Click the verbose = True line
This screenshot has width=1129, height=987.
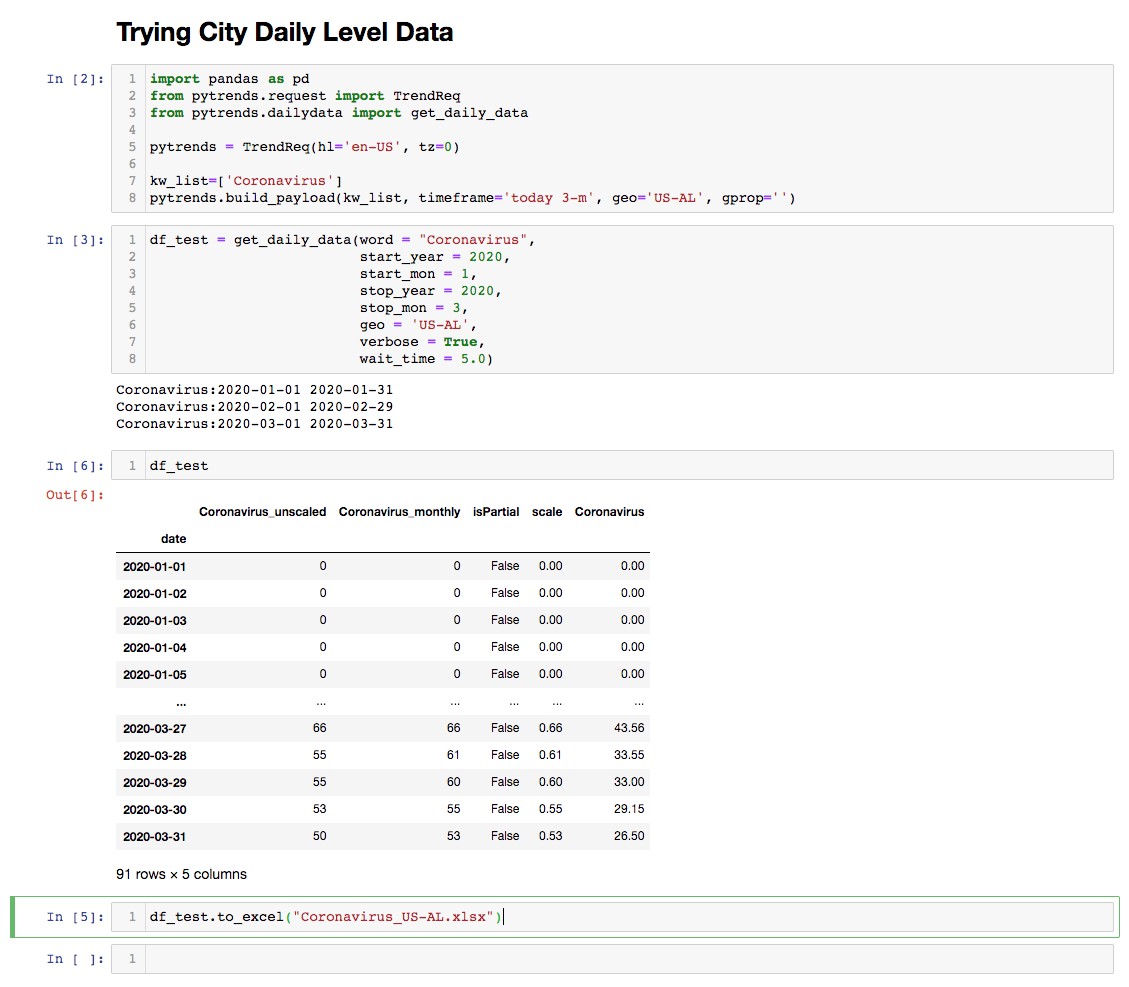tap(422, 342)
